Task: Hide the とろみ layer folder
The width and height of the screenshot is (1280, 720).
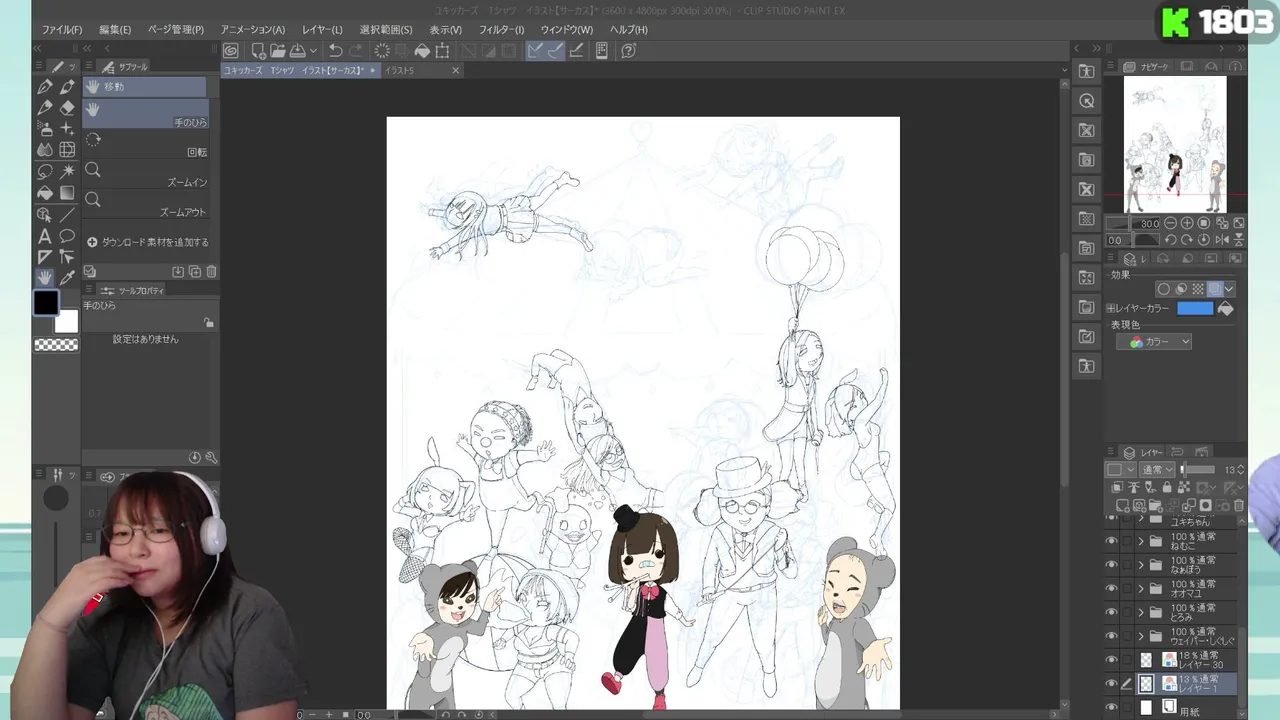Action: point(1111,612)
